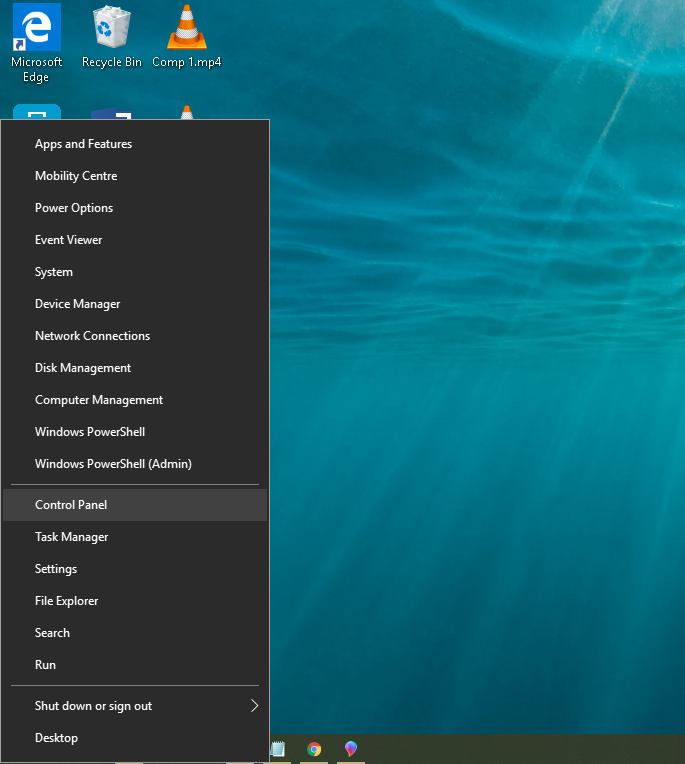This screenshot has width=685, height=764.
Task: Start Windows PowerShell (non-admin)
Action: tap(135, 432)
